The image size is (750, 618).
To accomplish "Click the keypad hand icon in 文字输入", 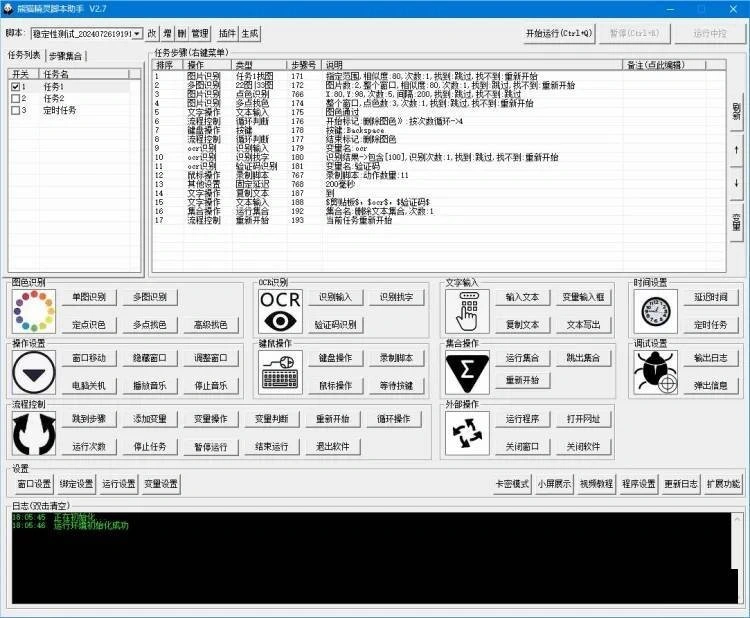I will coord(467,312).
